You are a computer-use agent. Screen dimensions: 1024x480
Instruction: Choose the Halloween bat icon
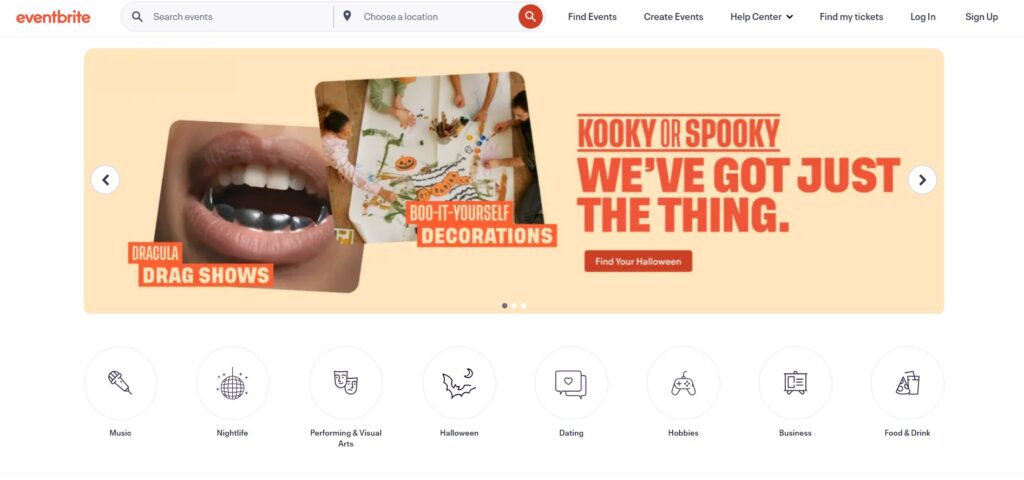(459, 383)
